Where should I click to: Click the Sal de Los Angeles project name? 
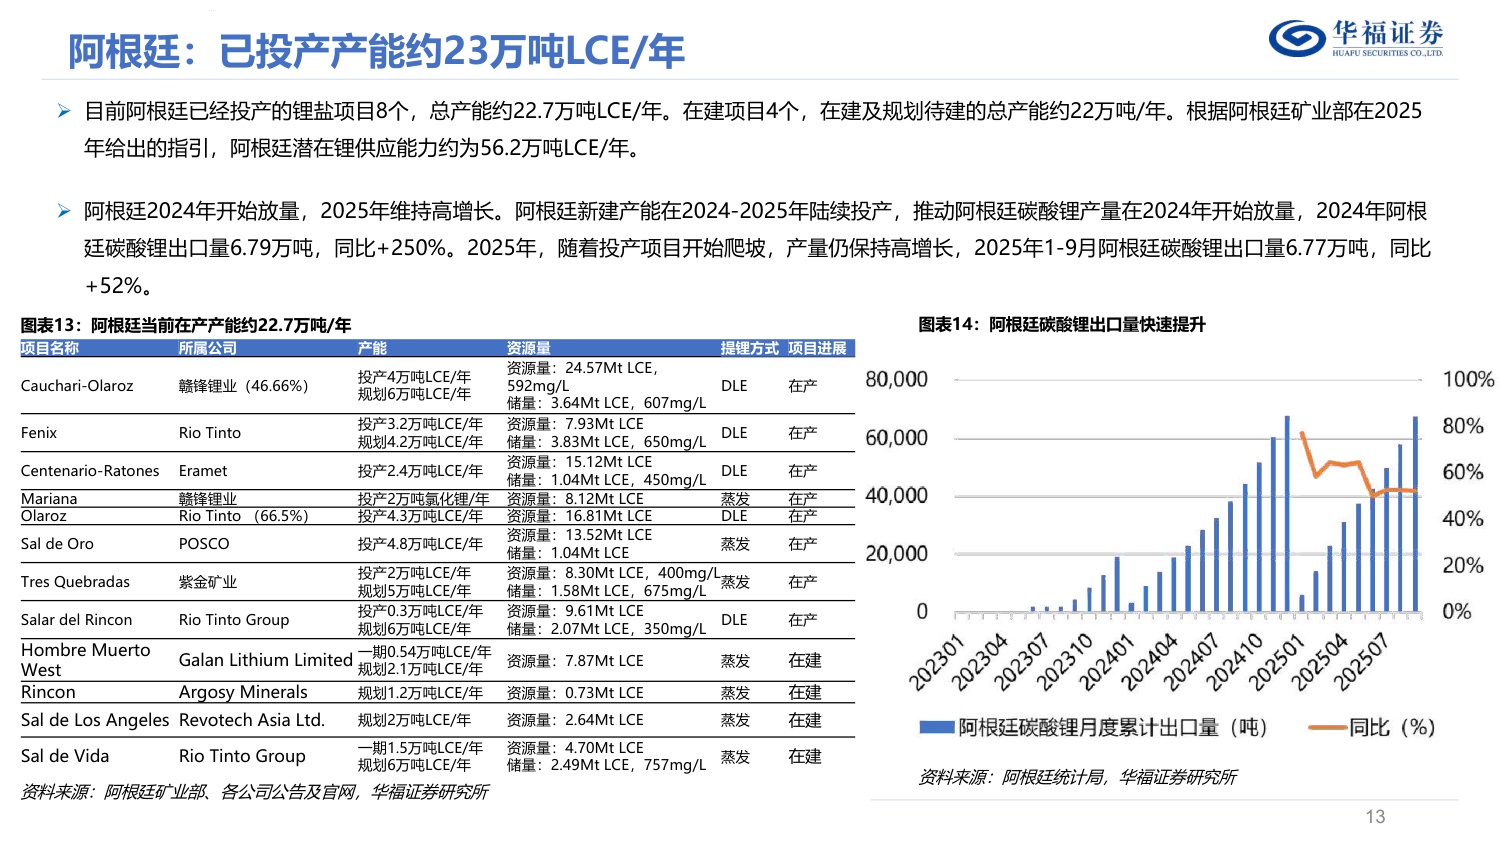point(95,720)
